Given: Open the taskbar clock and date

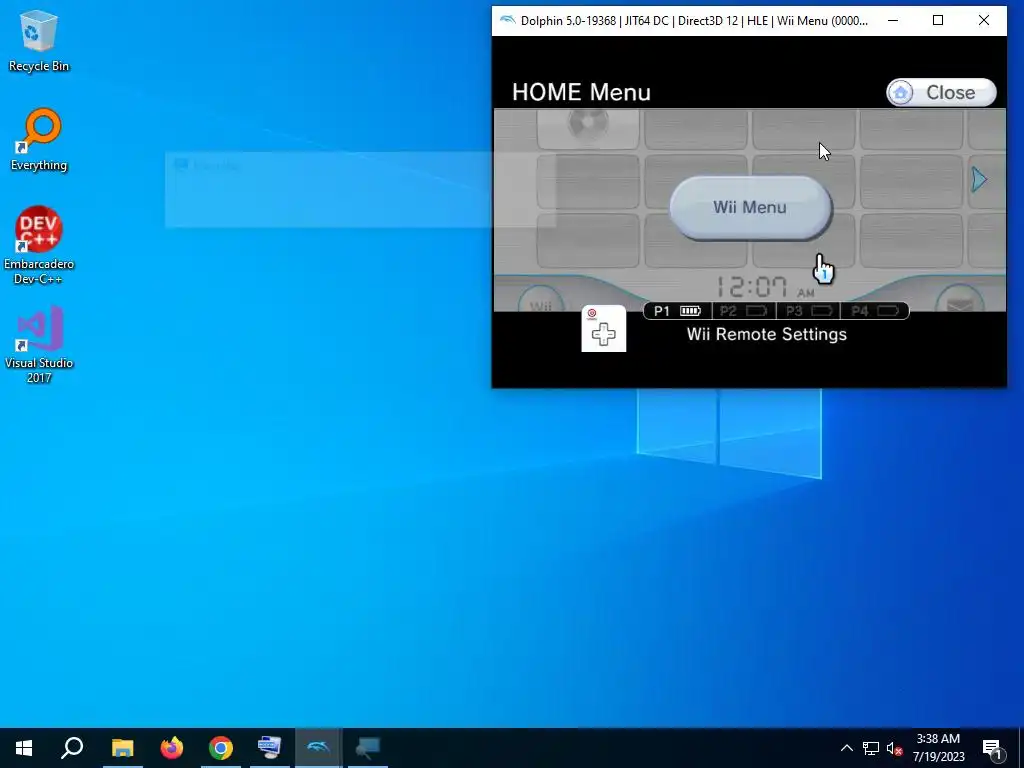Looking at the screenshot, I should click(x=938, y=748).
